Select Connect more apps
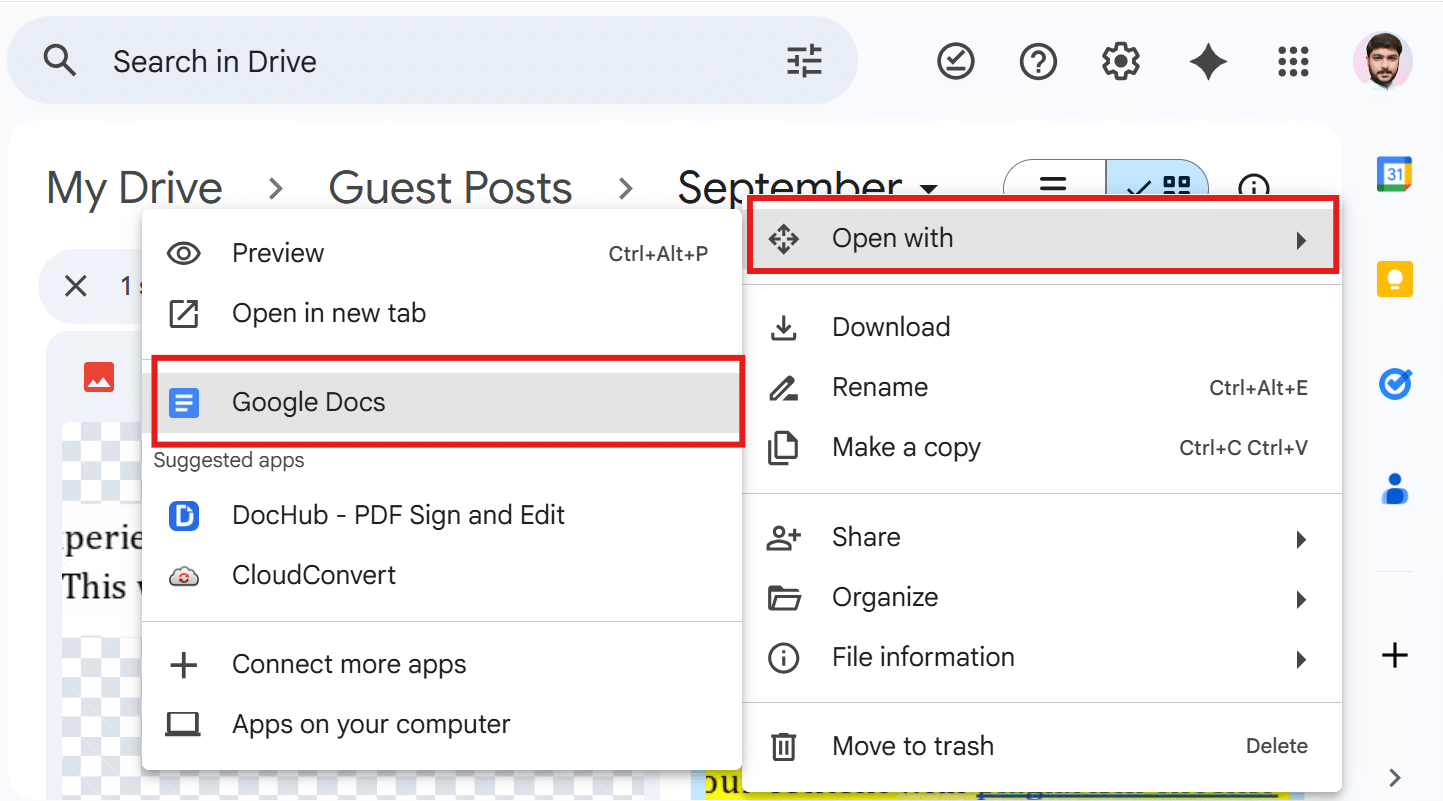 (x=442, y=664)
